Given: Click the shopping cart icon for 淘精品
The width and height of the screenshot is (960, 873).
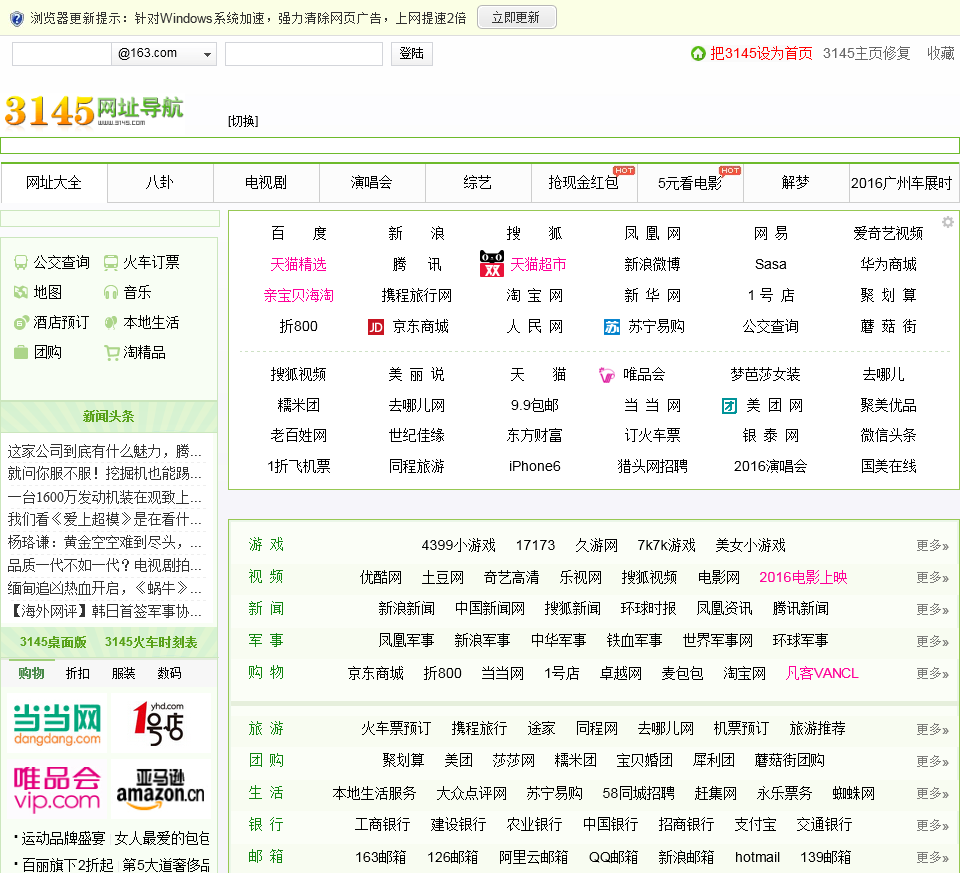Looking at the screenshot, I should click(110, 353).
